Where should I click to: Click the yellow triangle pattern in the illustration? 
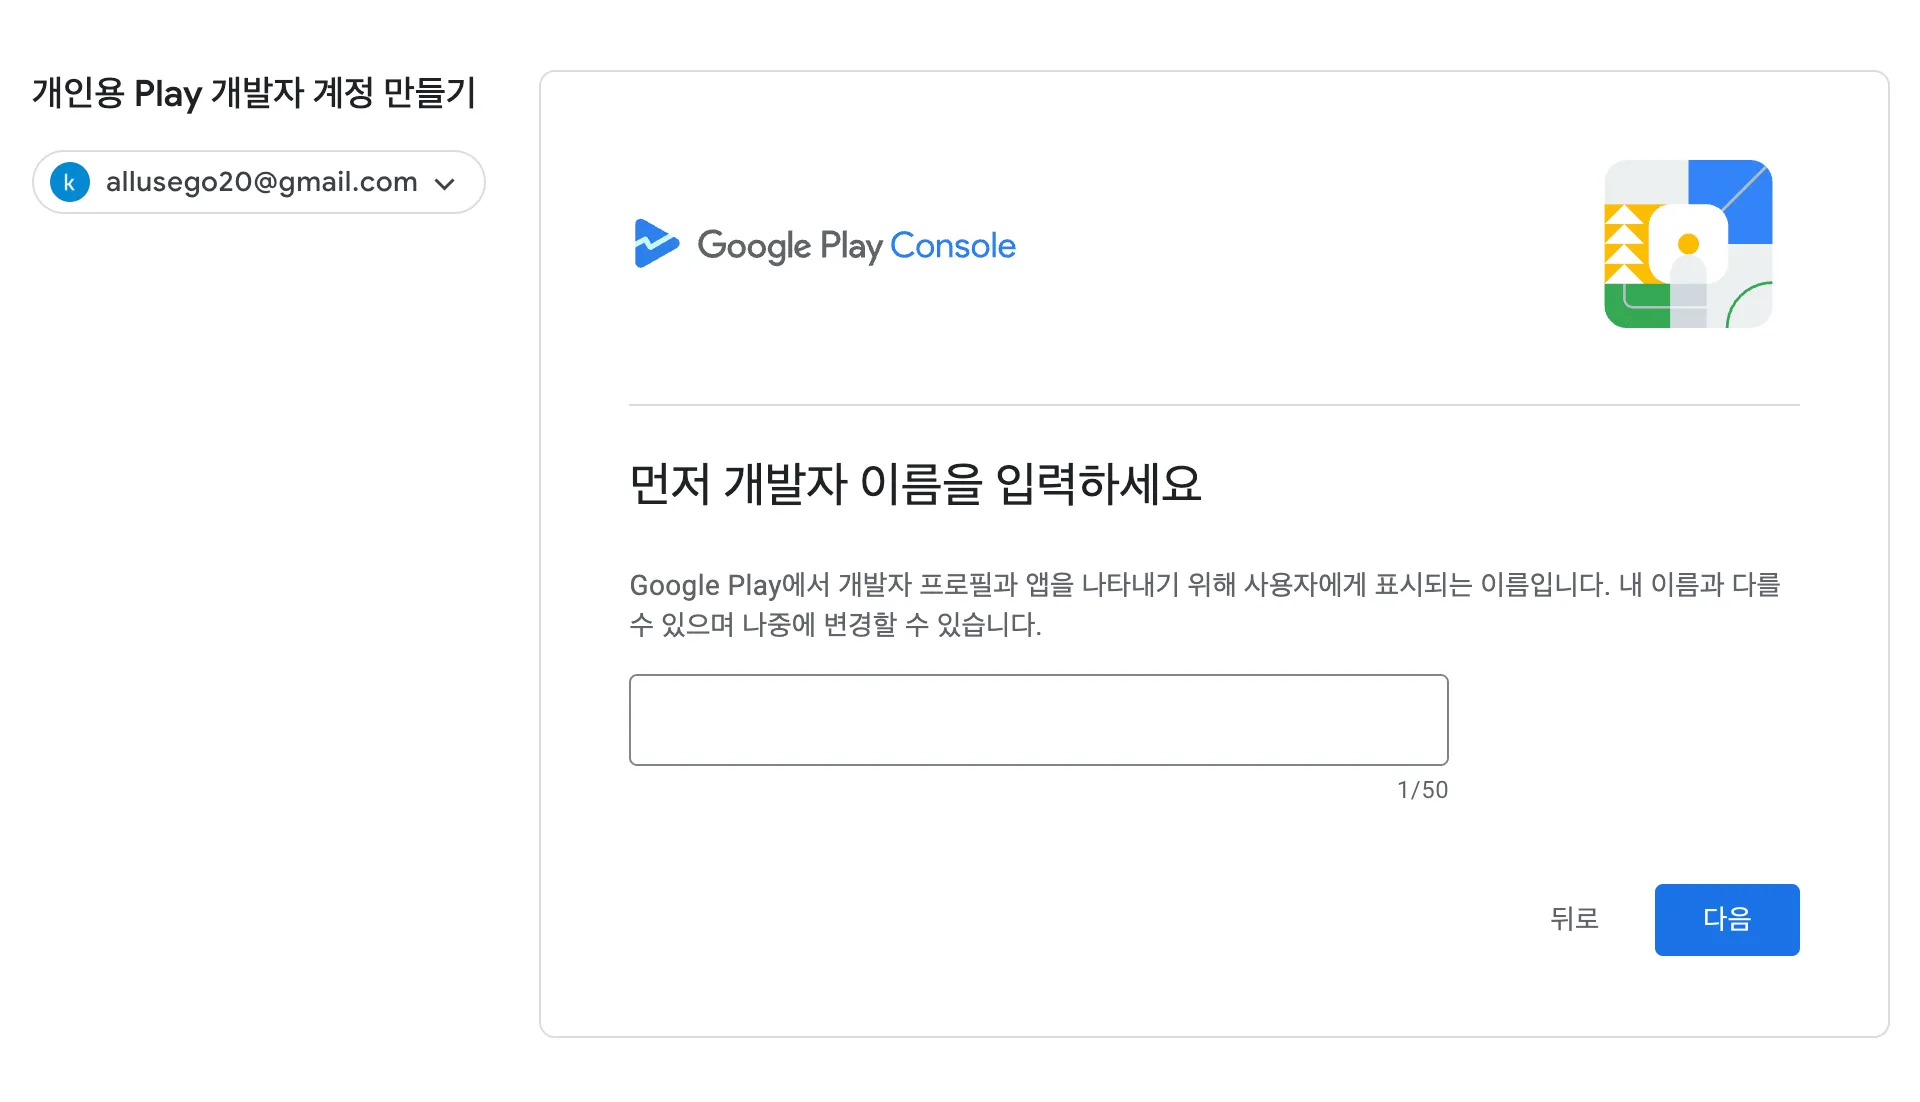tap(1624, 244)
